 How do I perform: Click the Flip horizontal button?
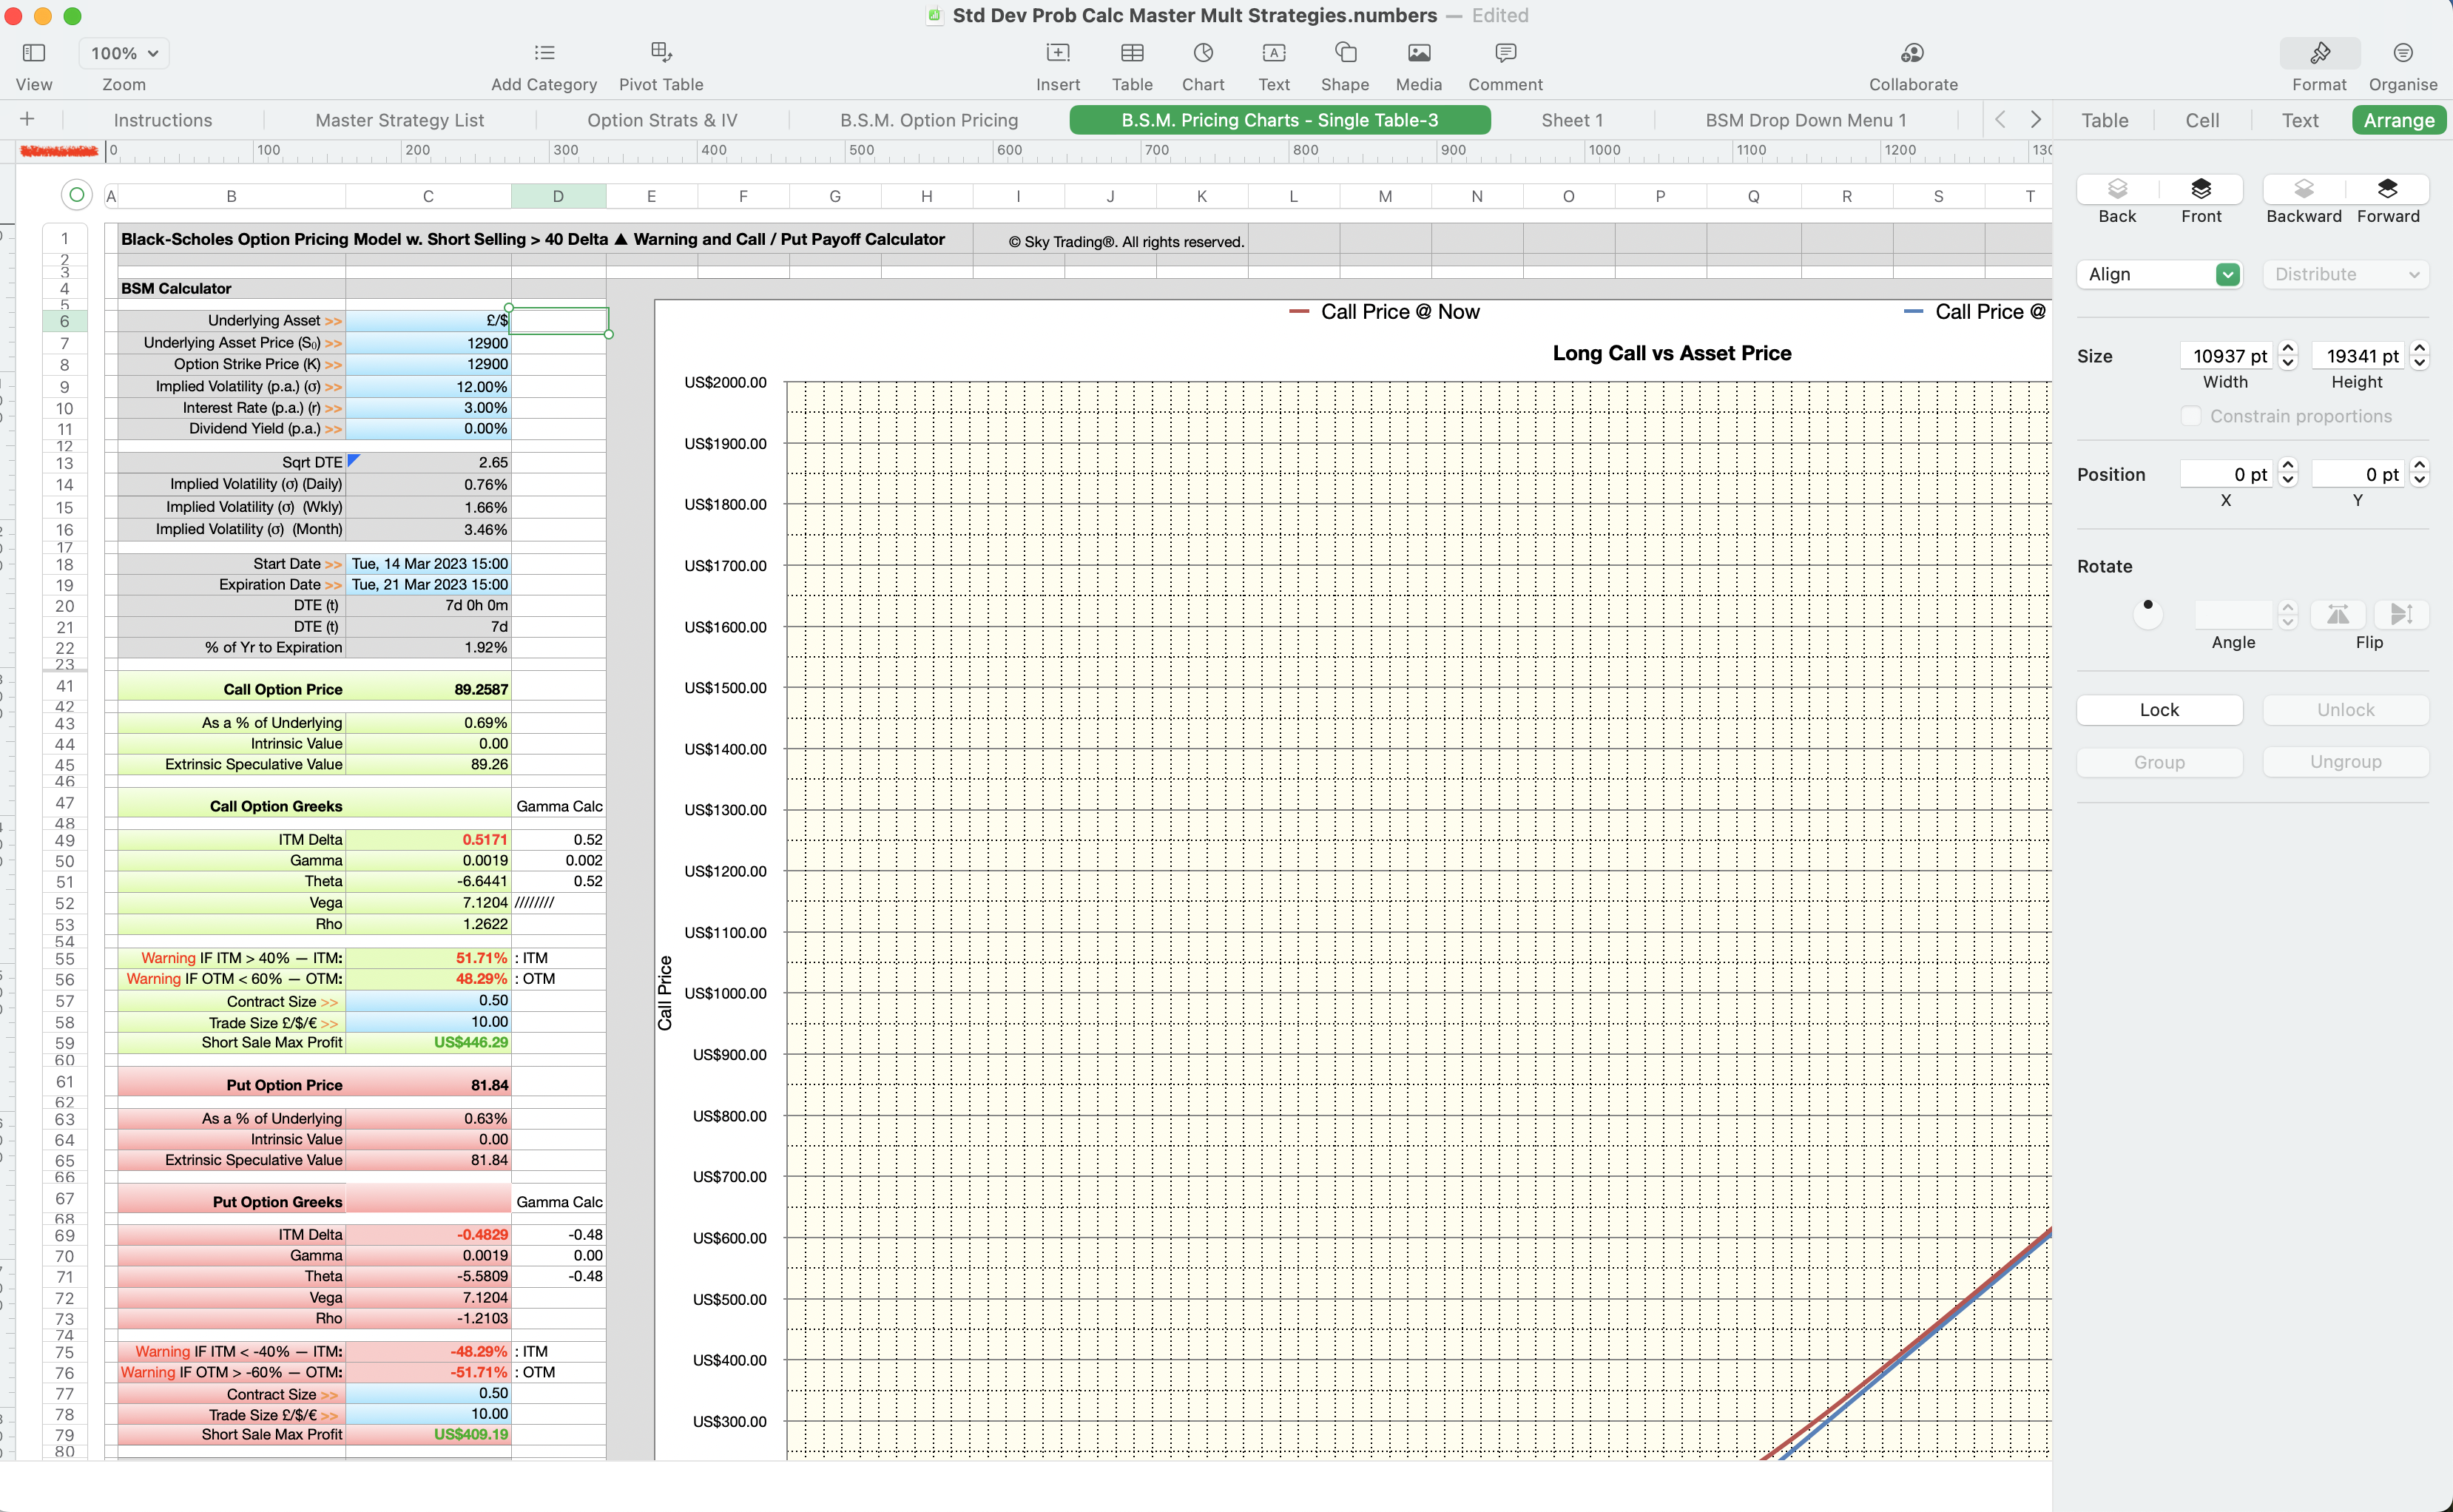coord(2337,614)
